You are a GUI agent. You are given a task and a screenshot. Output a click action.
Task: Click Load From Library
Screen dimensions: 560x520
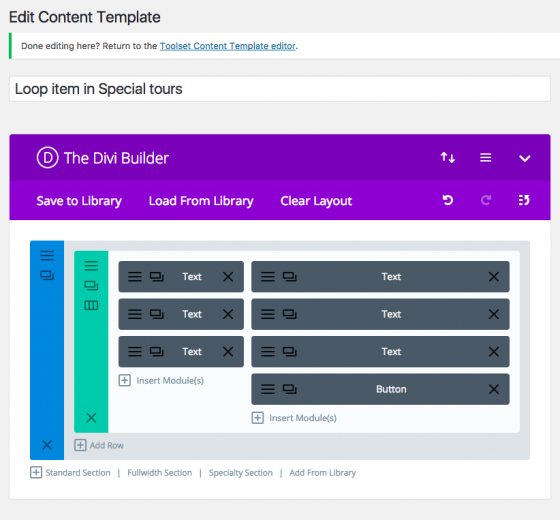coord(201,201)
